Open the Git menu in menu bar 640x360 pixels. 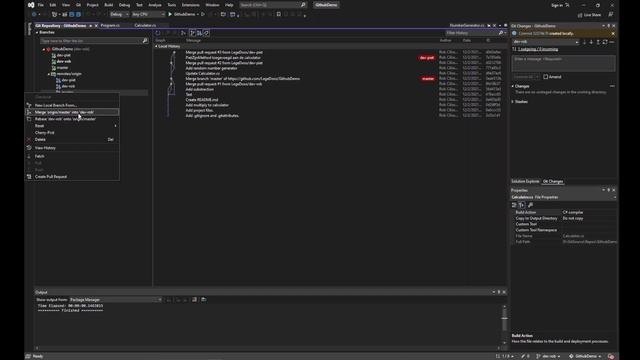[78, 5]
